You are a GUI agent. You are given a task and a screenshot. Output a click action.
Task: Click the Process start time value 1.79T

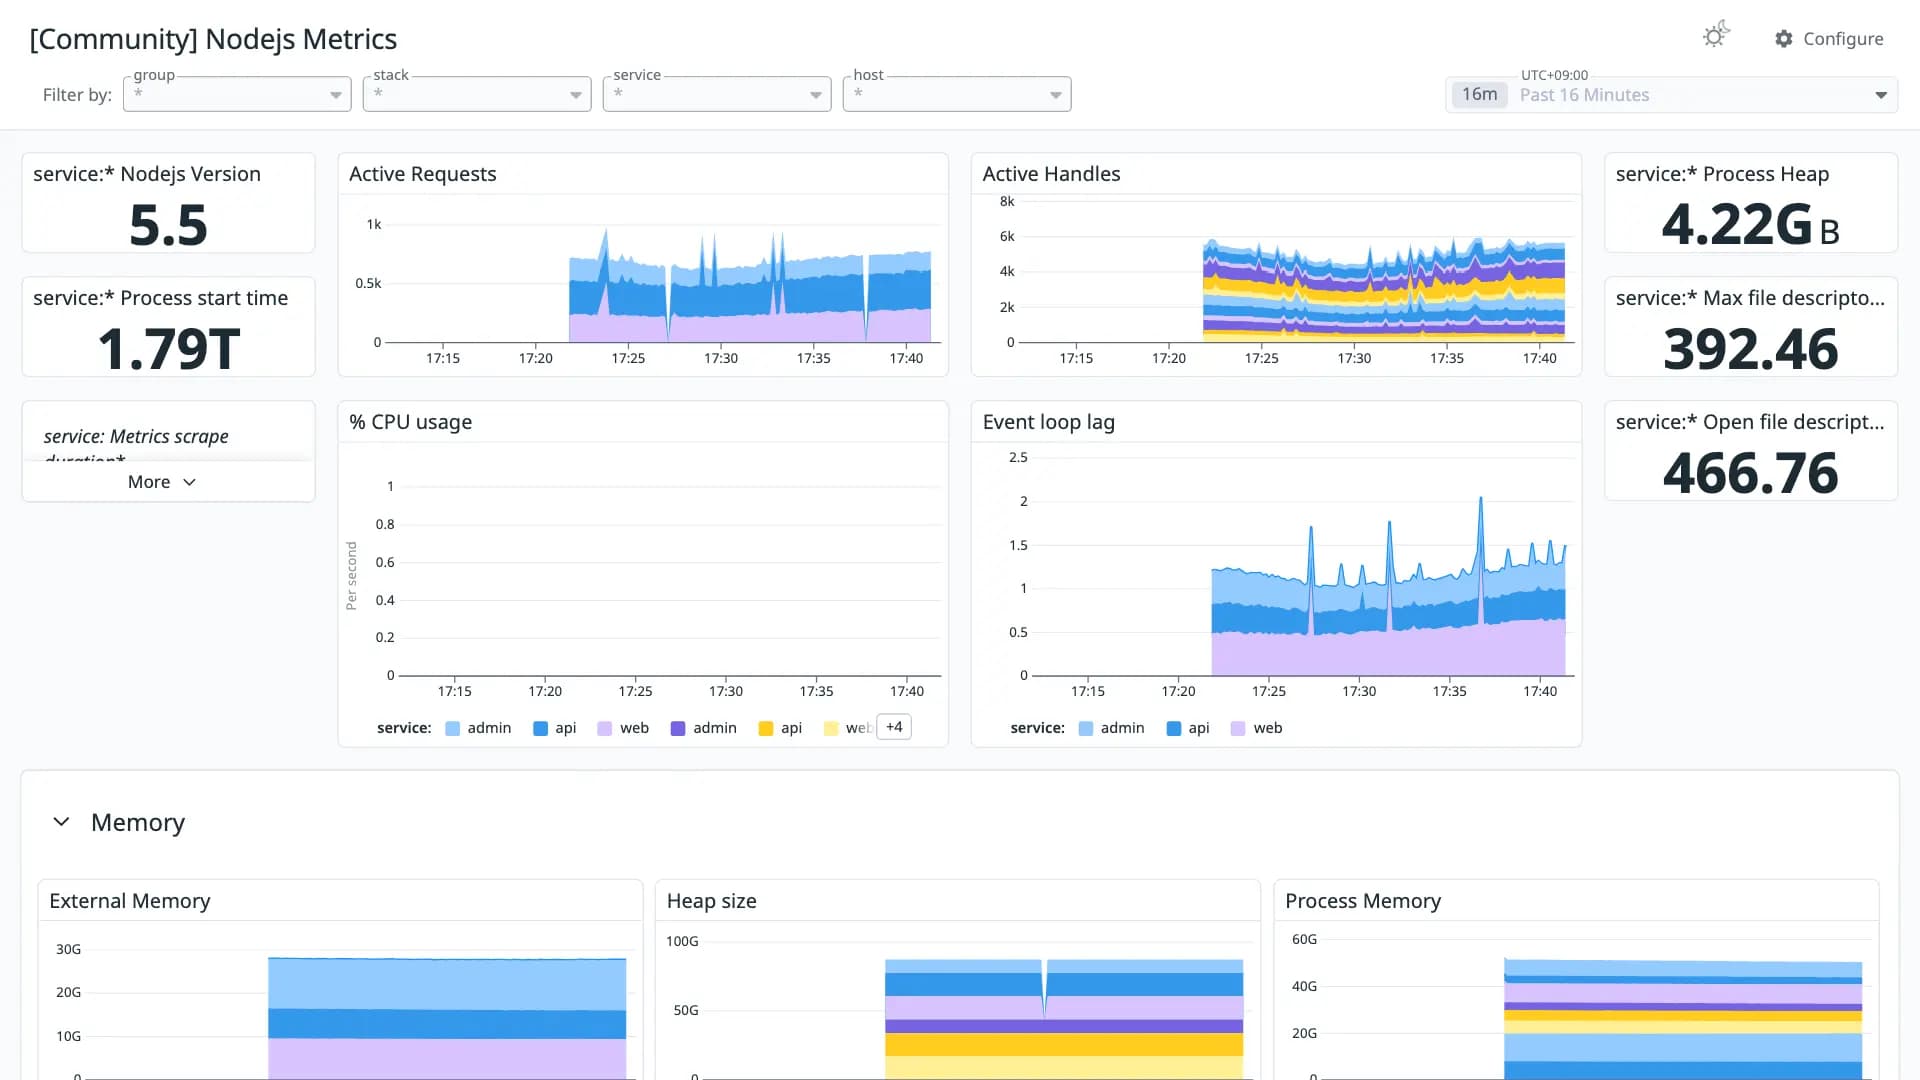click(x=168, y=349)
